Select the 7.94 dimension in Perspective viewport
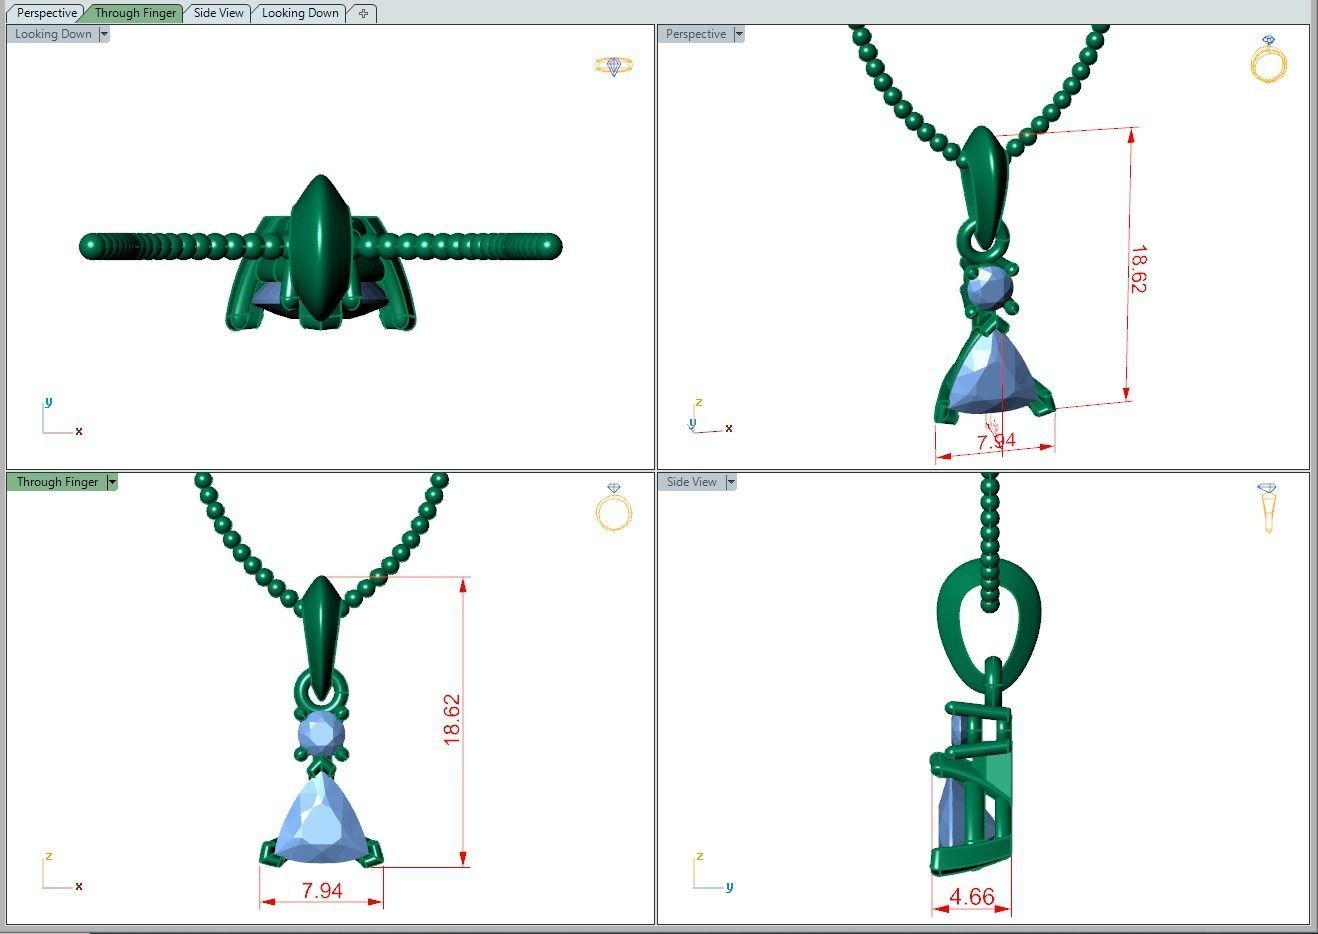Image resolution: width=1318 pixels, height=934 pixels. [x=996, y=440]
